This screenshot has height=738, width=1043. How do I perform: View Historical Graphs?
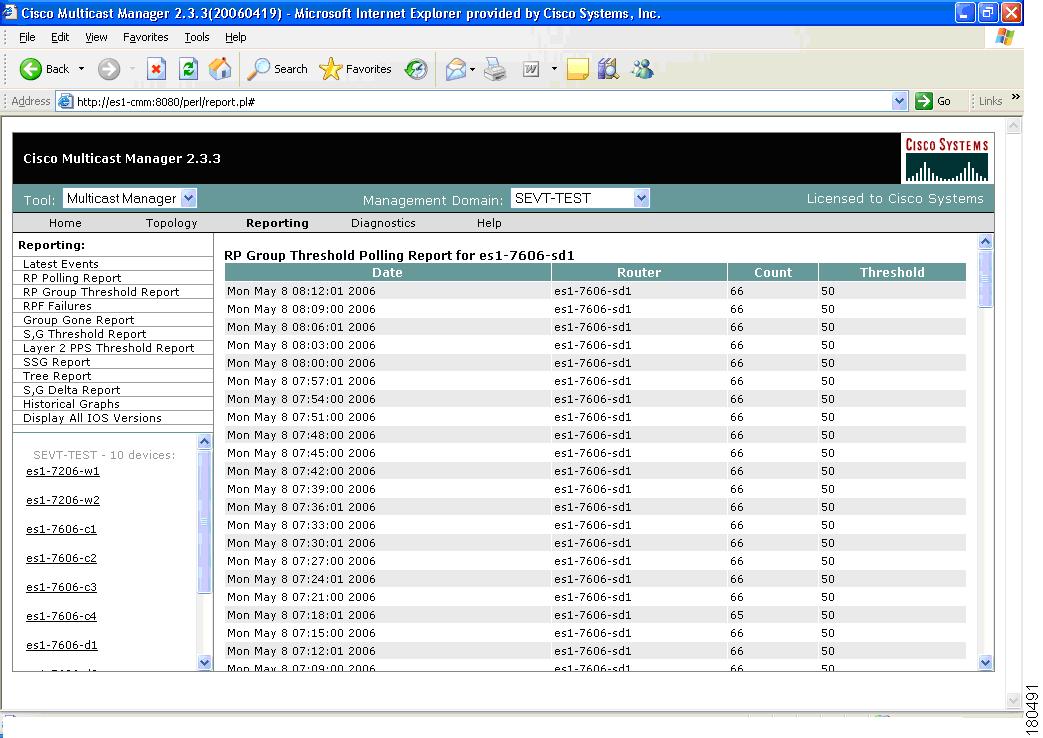71,404
